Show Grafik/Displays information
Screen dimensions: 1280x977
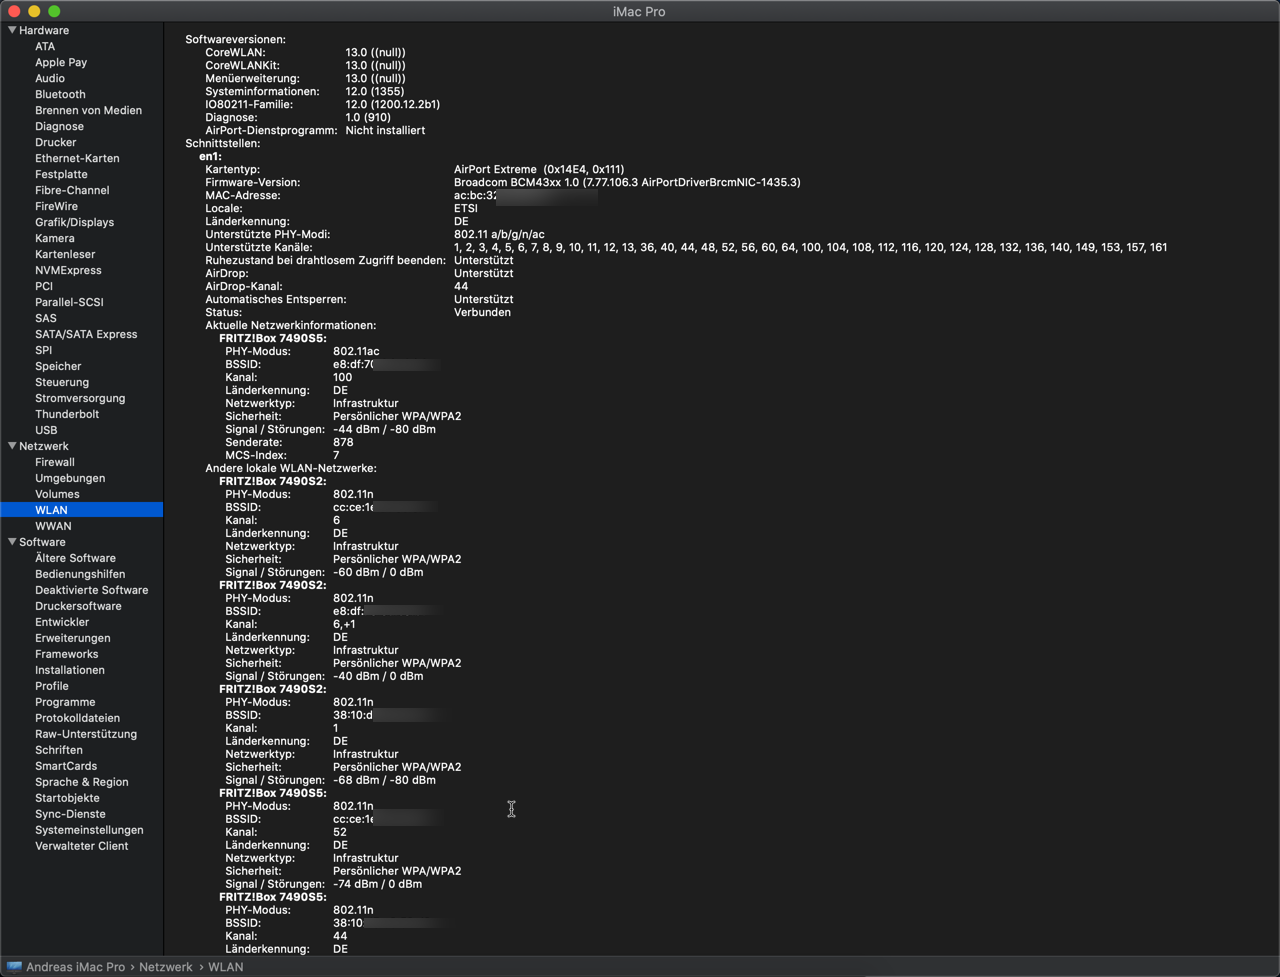[x=74, y=222]
